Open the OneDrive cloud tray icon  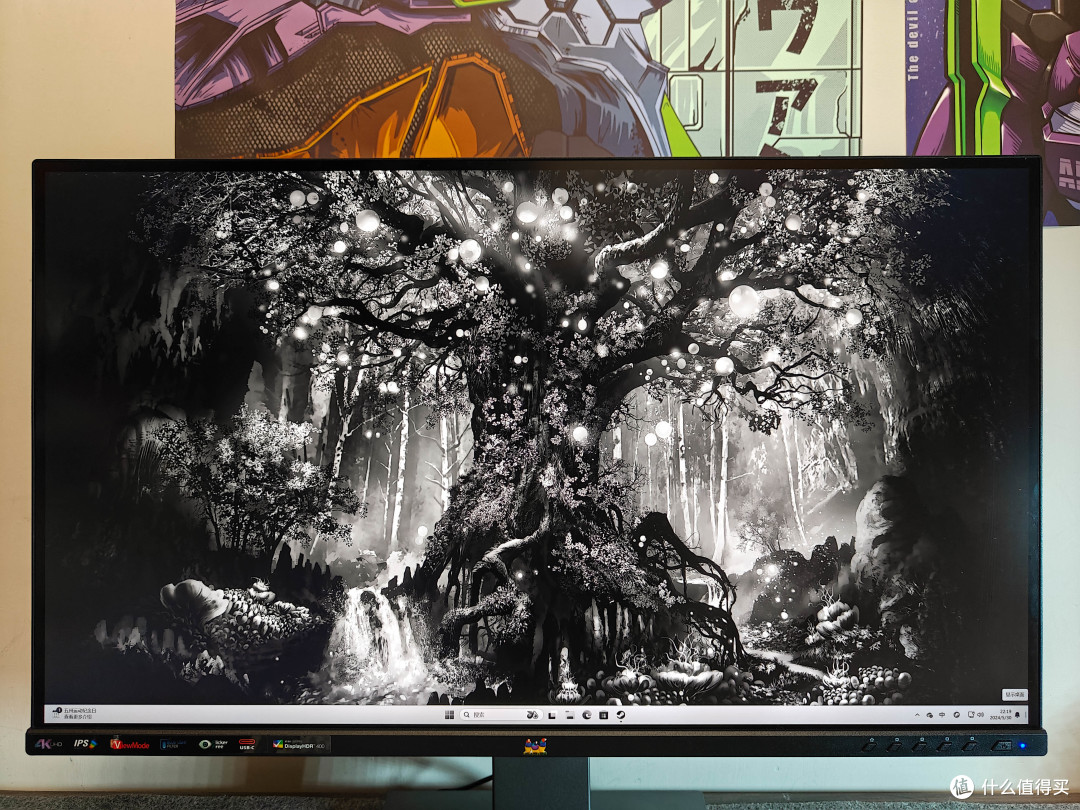[930, 715]
